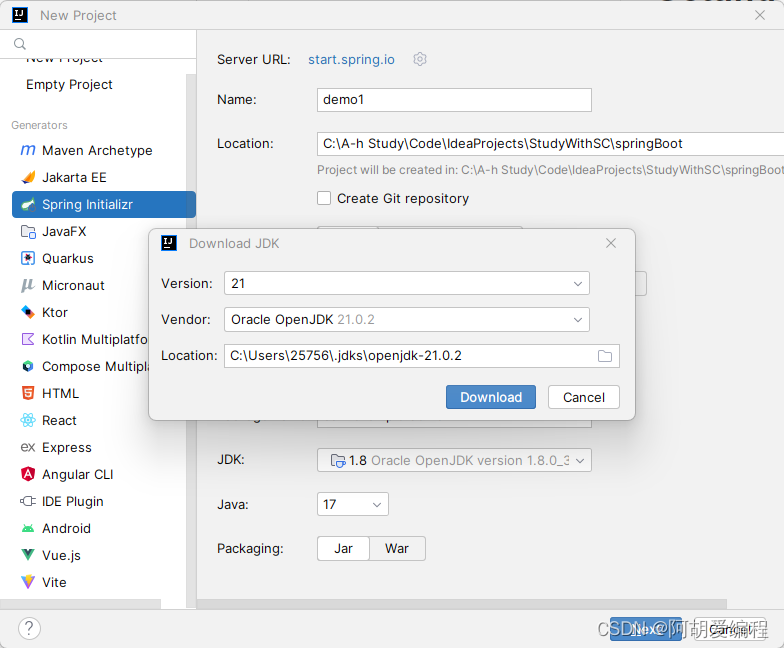Select War packaging option

(397, 548)
